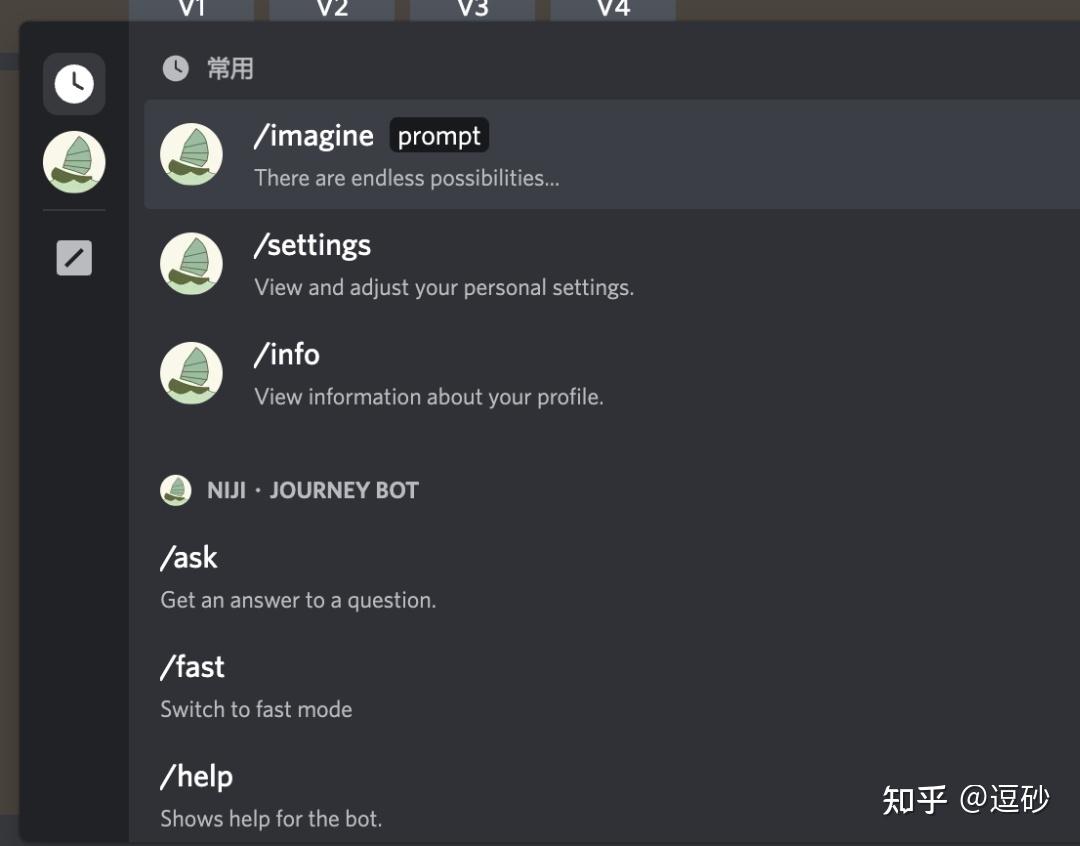Click the pencil slash-commands icon in sidebar

[74, 257]
